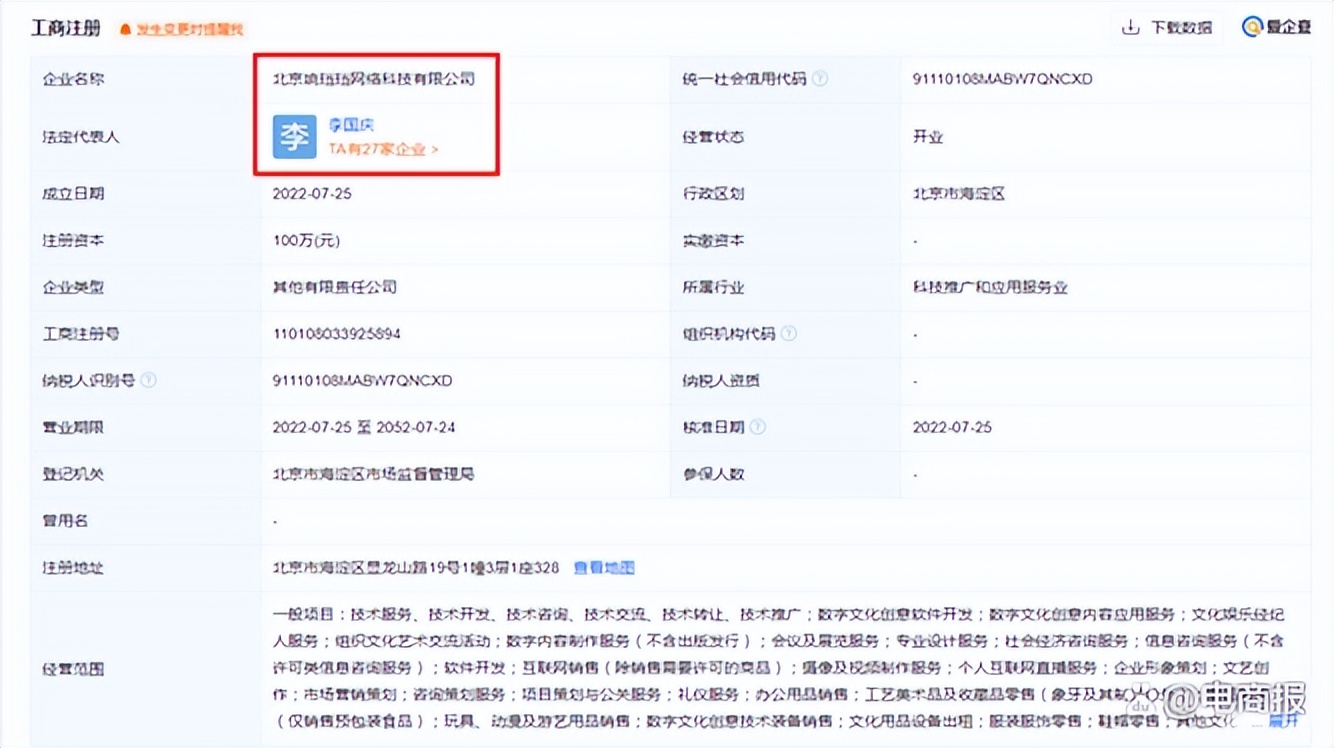The width and height of the screenshot is (1334, 748).
Task: Open help icon next to 组织机构代码
Action: [x=789, y=333]
